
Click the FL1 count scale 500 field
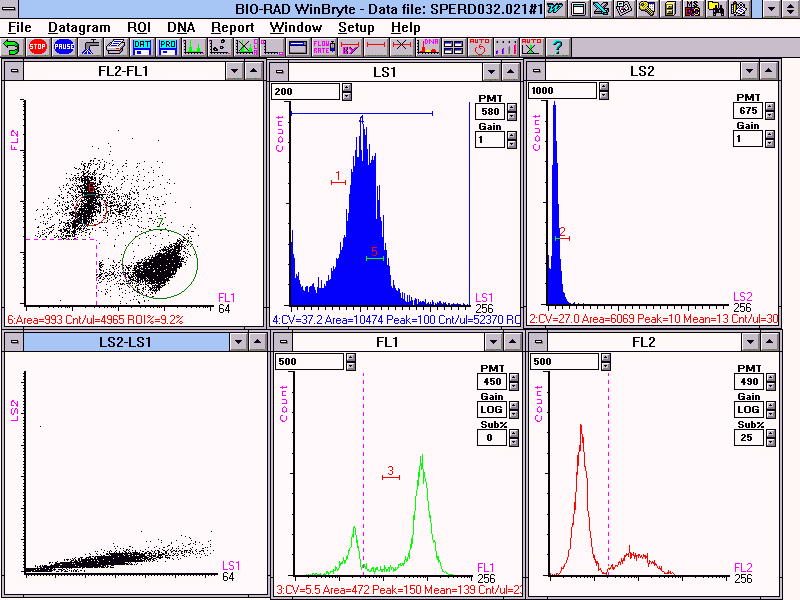pyautogui.click(x=309, y=362)
